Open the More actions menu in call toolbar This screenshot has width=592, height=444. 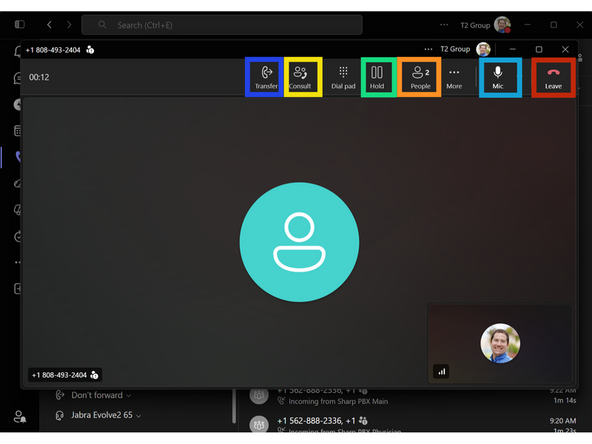point(454,77)
